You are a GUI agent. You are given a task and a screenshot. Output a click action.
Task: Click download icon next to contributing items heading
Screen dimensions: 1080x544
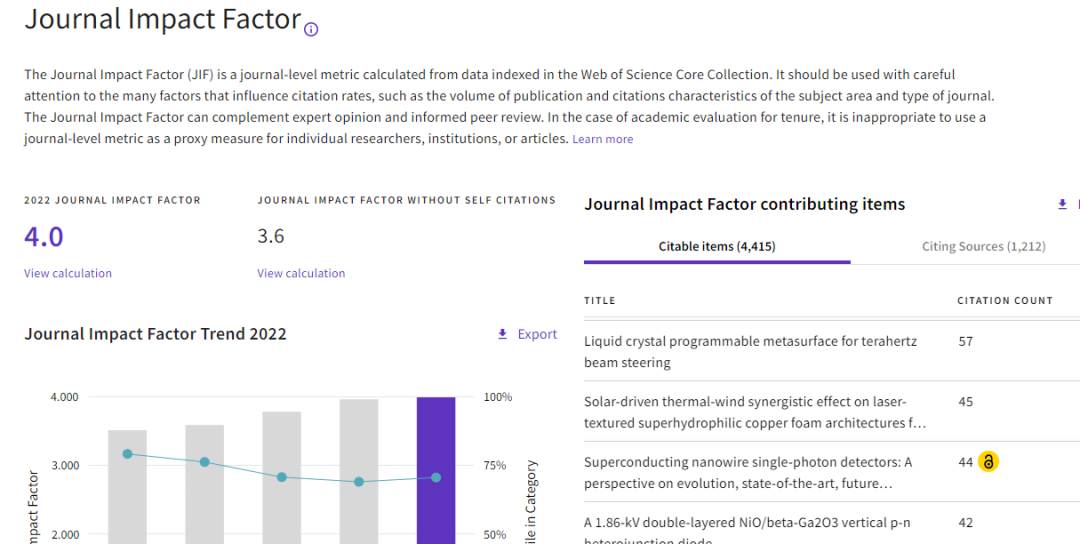(1061, 205)
